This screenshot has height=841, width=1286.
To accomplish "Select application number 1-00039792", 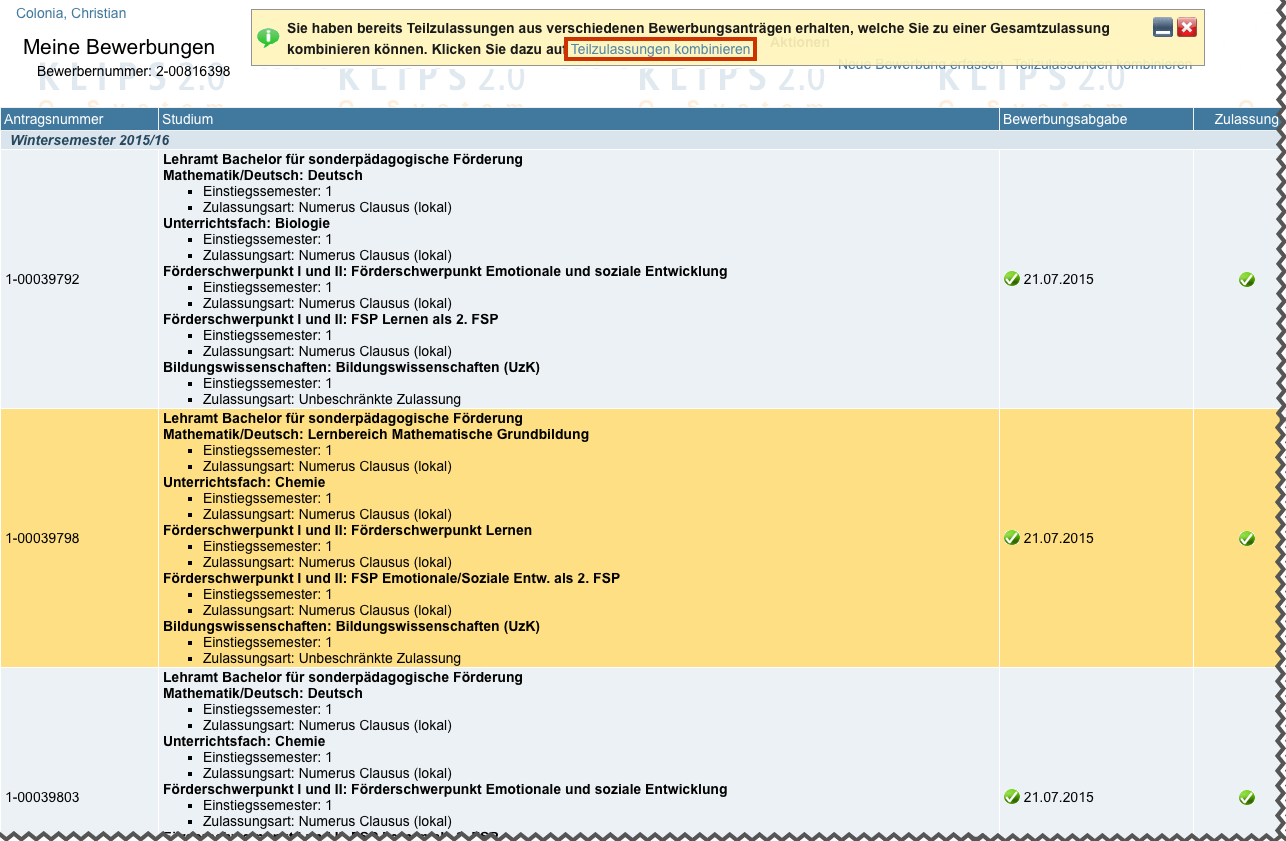I will click(x=42, y=279).
